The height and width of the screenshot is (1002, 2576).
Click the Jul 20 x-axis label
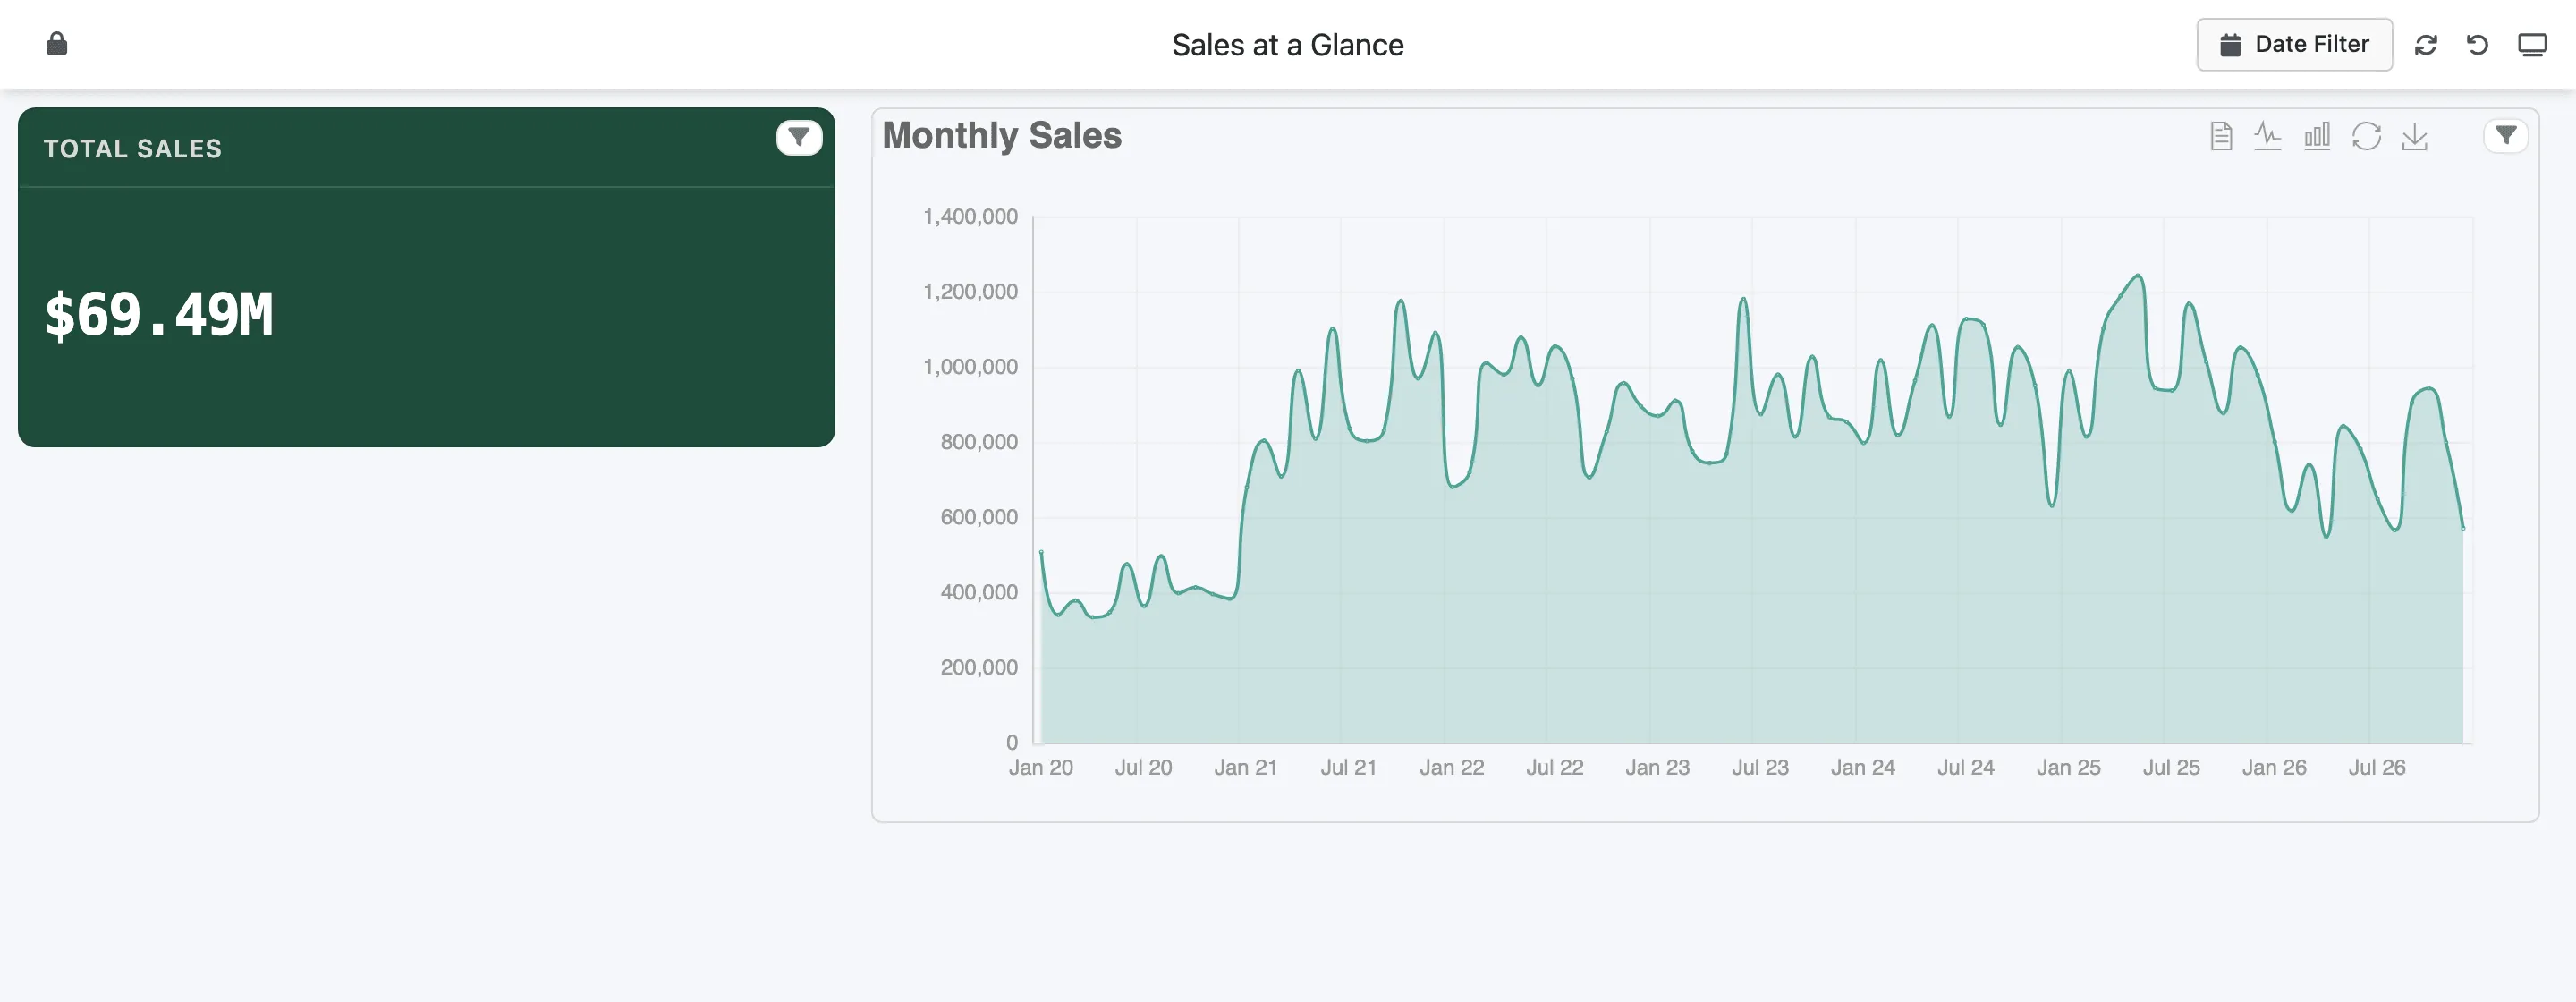(x=1143, y=767)
